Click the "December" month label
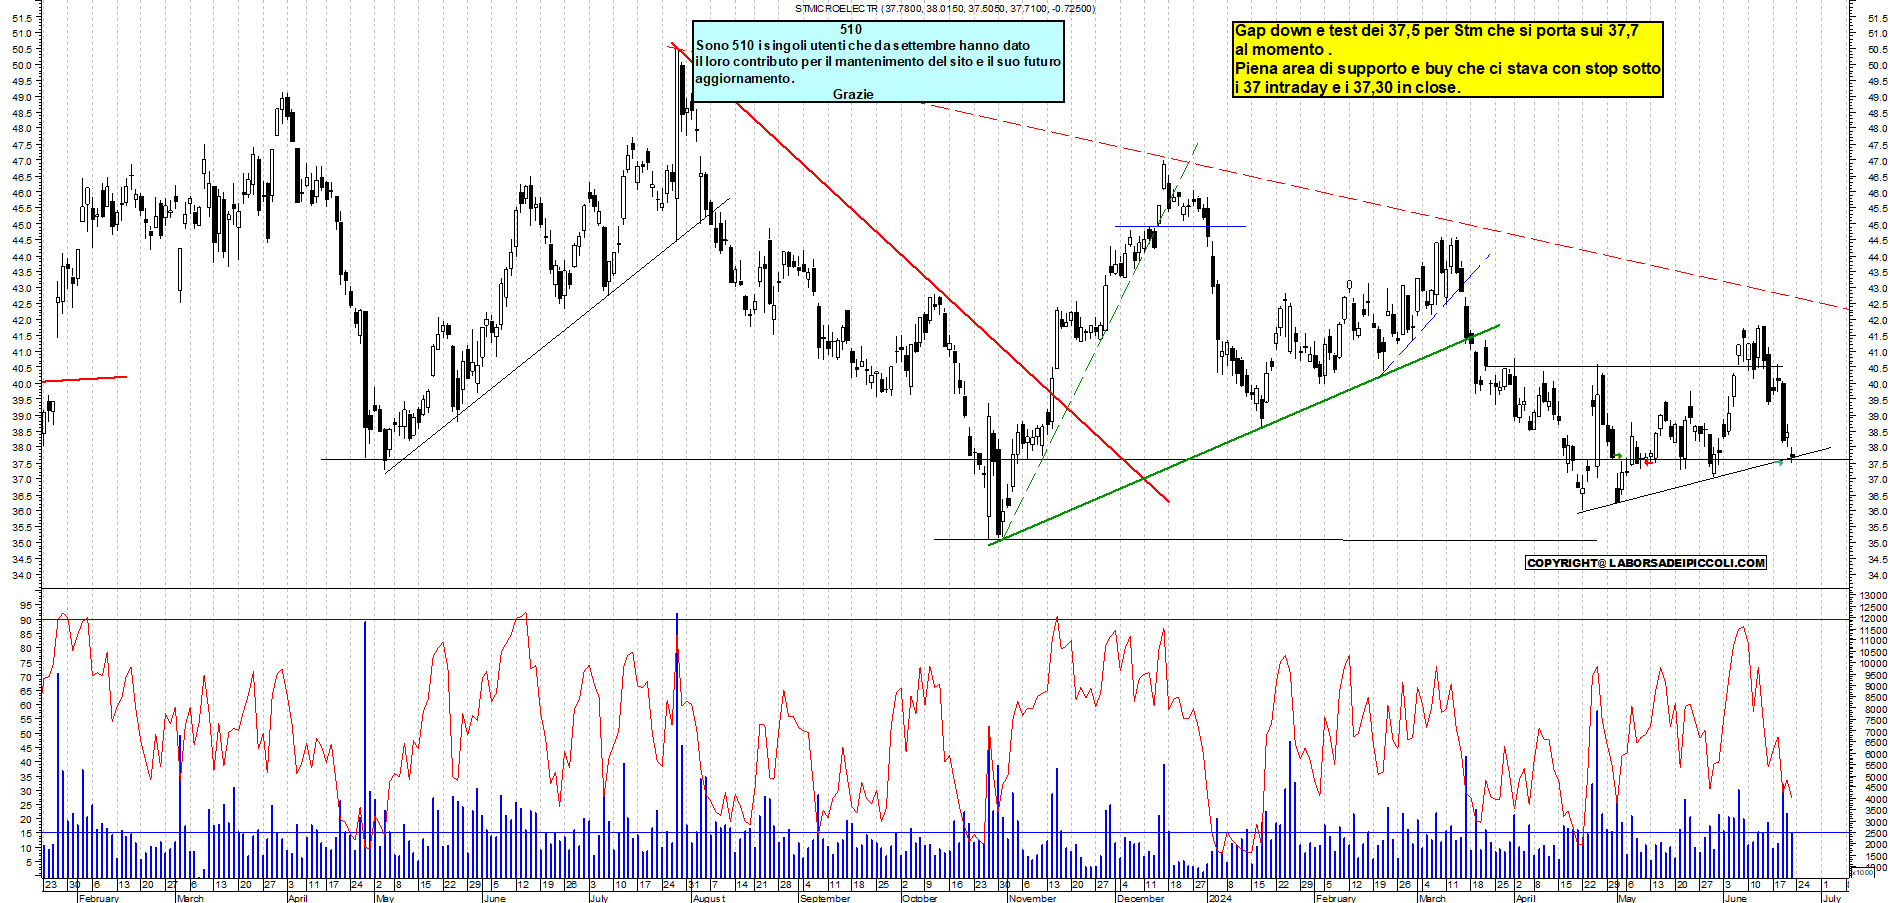This screenshot has height=903, width=1890. pos(1141,898)
